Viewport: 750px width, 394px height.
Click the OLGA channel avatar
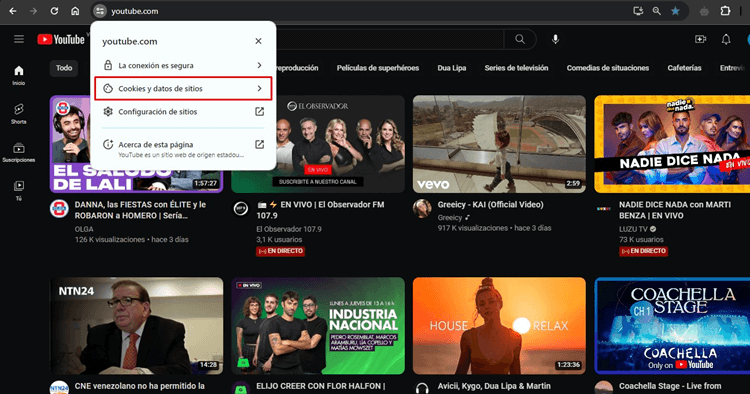[59, 209]
